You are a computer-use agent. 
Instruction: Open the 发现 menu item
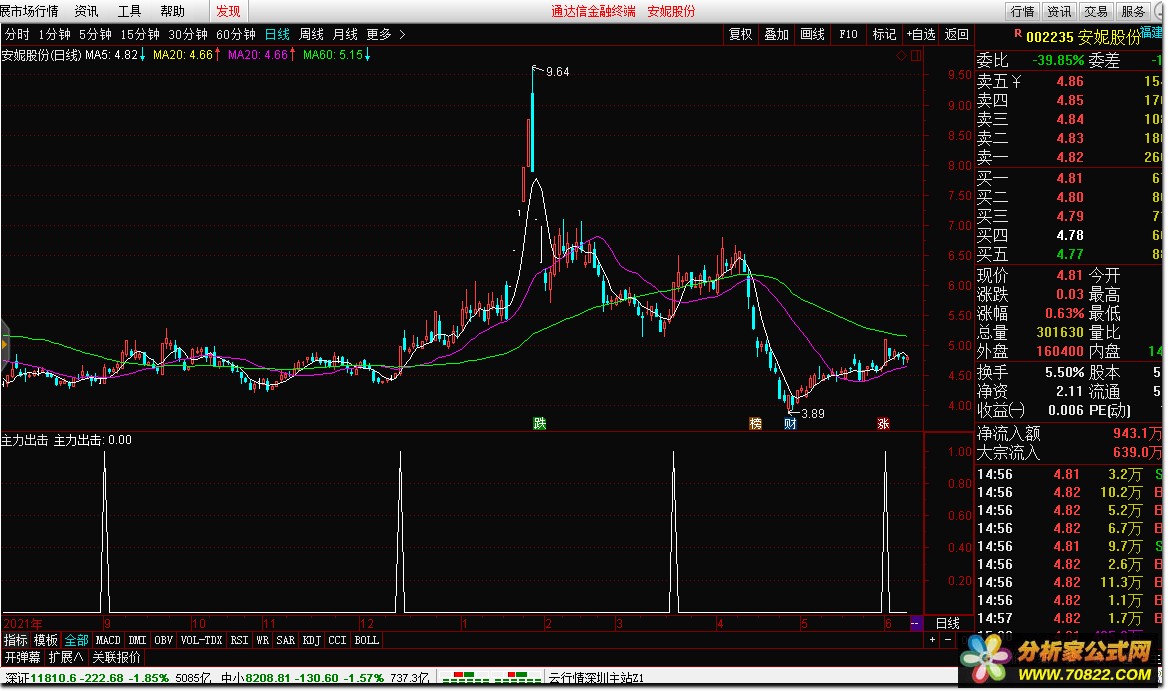228,11
